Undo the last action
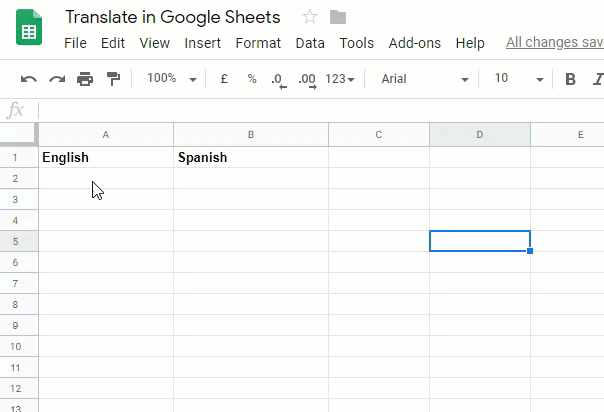Screen dimensions: 604x412 [x=29, y=79]
